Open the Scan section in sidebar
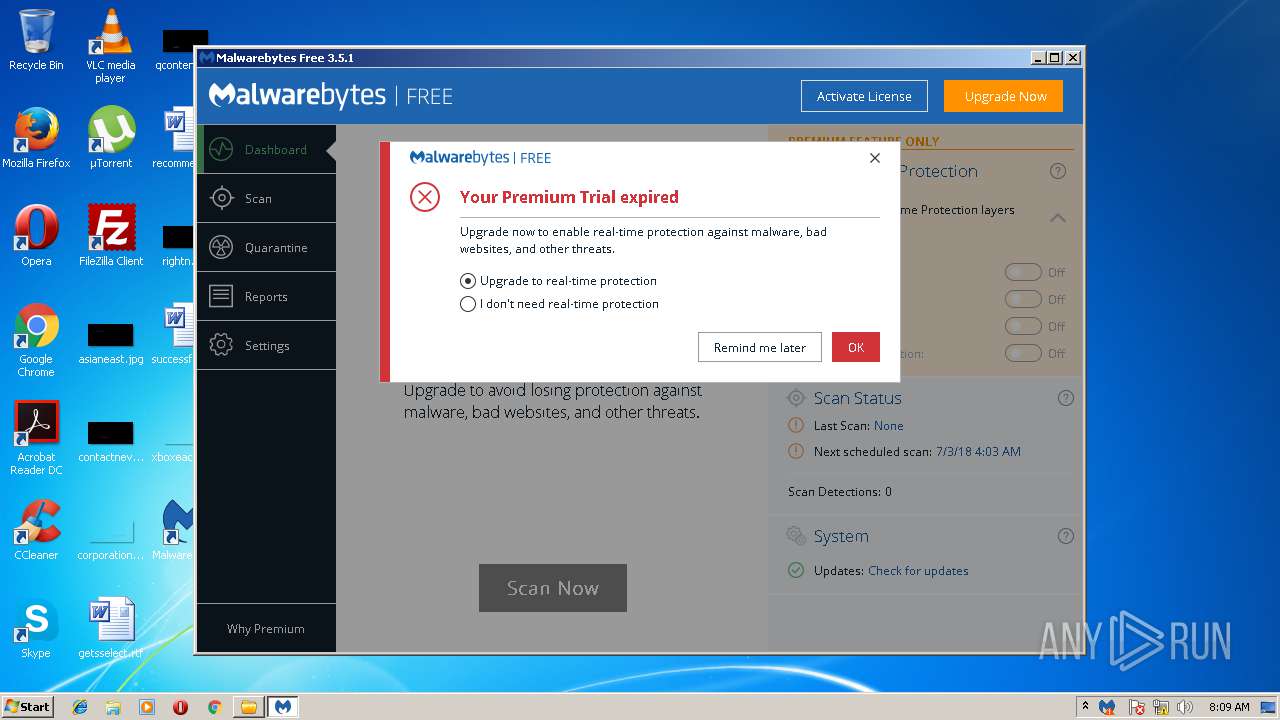1280x720 pixels. coord(266,198)
